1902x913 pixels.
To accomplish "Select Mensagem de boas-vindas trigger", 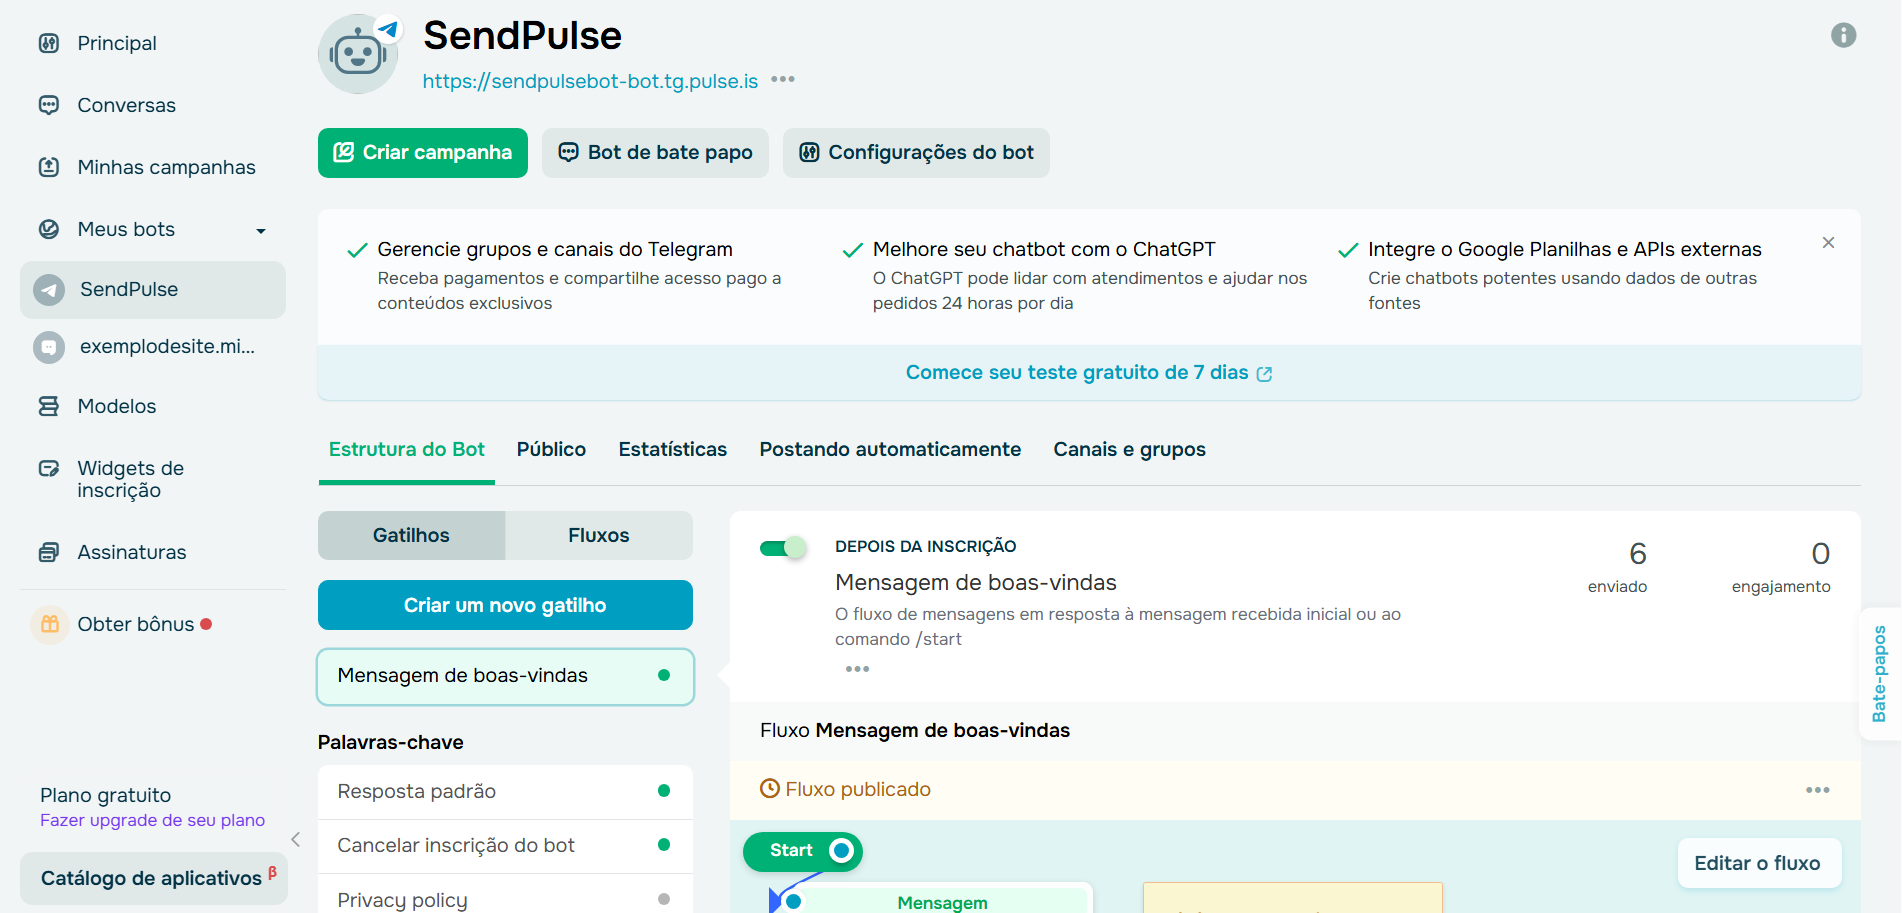I will (x=505, y=676).
